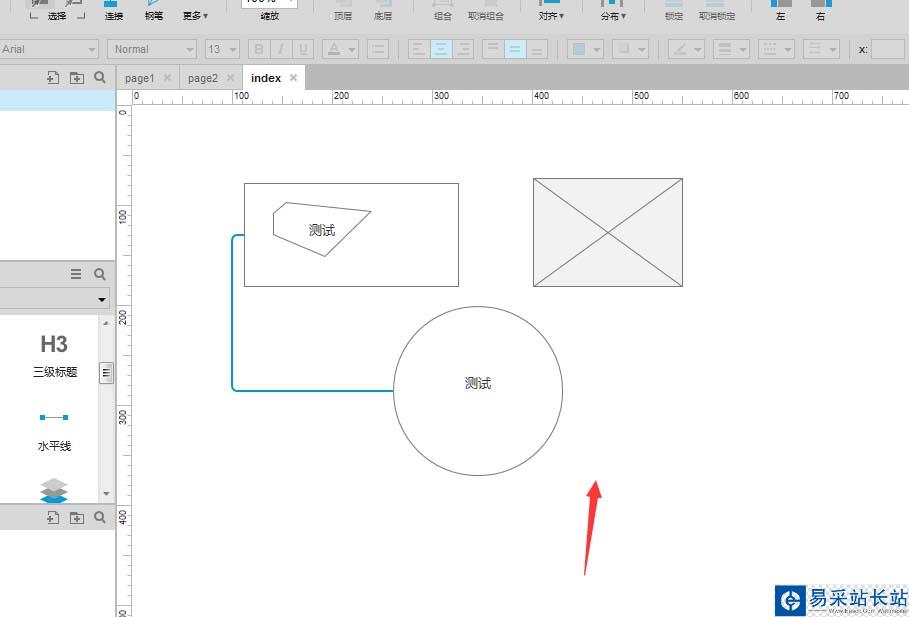This screenshot has height=617, width=909.
Task: Switch to the page2 tab
Action: [x=203, y=78]
